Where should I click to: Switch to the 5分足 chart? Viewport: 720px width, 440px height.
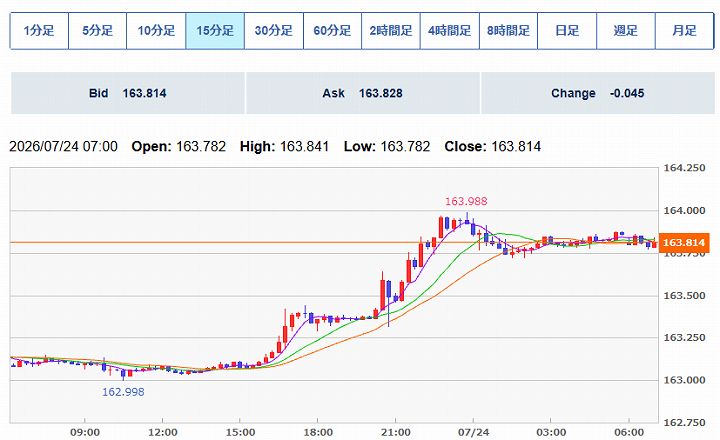point(97,31)
